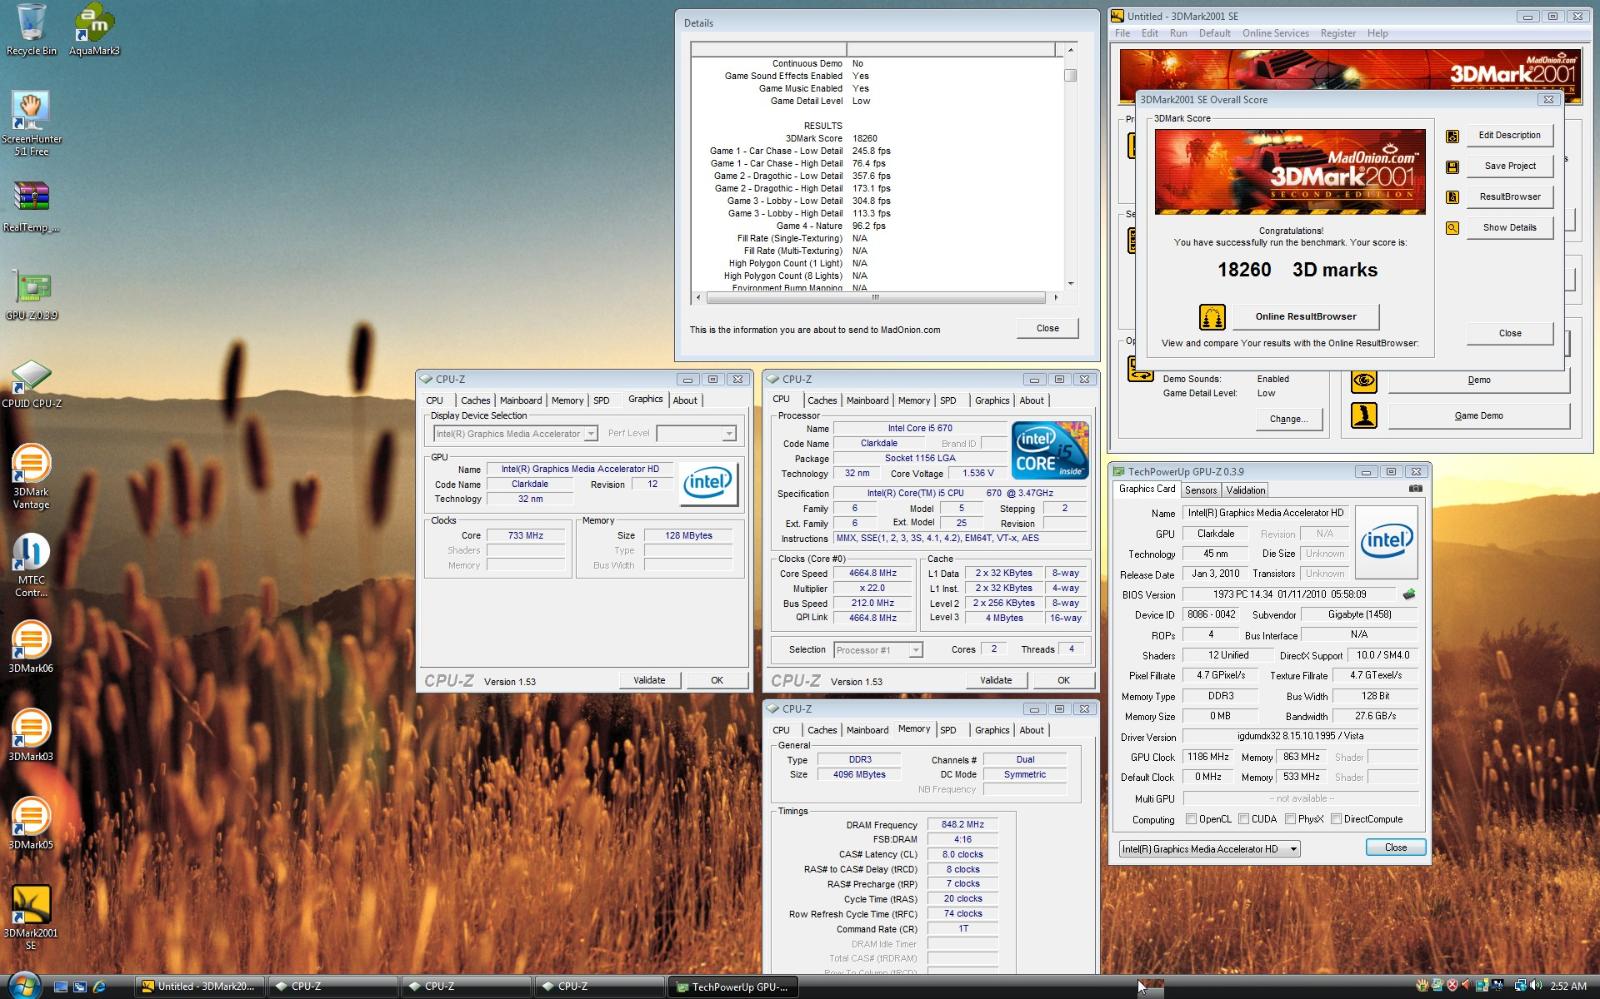Open Caches tab in the Core i5 CPU-Z window
The image size is (1600, 999).
point(822,400)
